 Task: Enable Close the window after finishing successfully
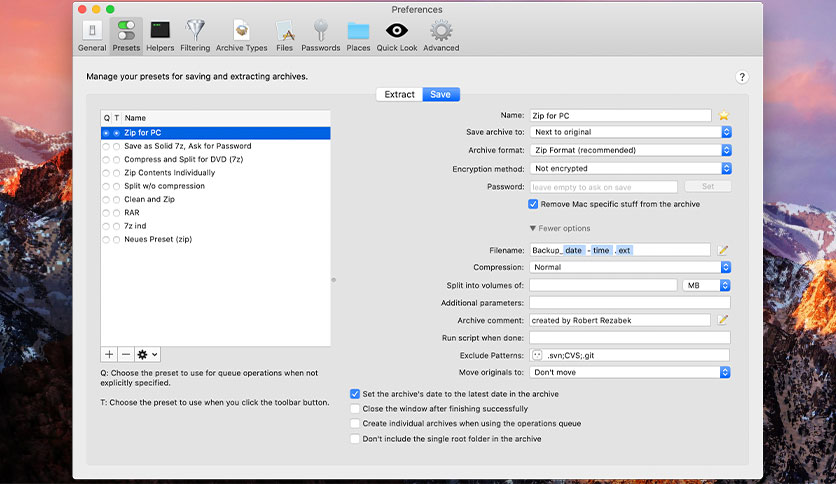[x=355, y=409]
